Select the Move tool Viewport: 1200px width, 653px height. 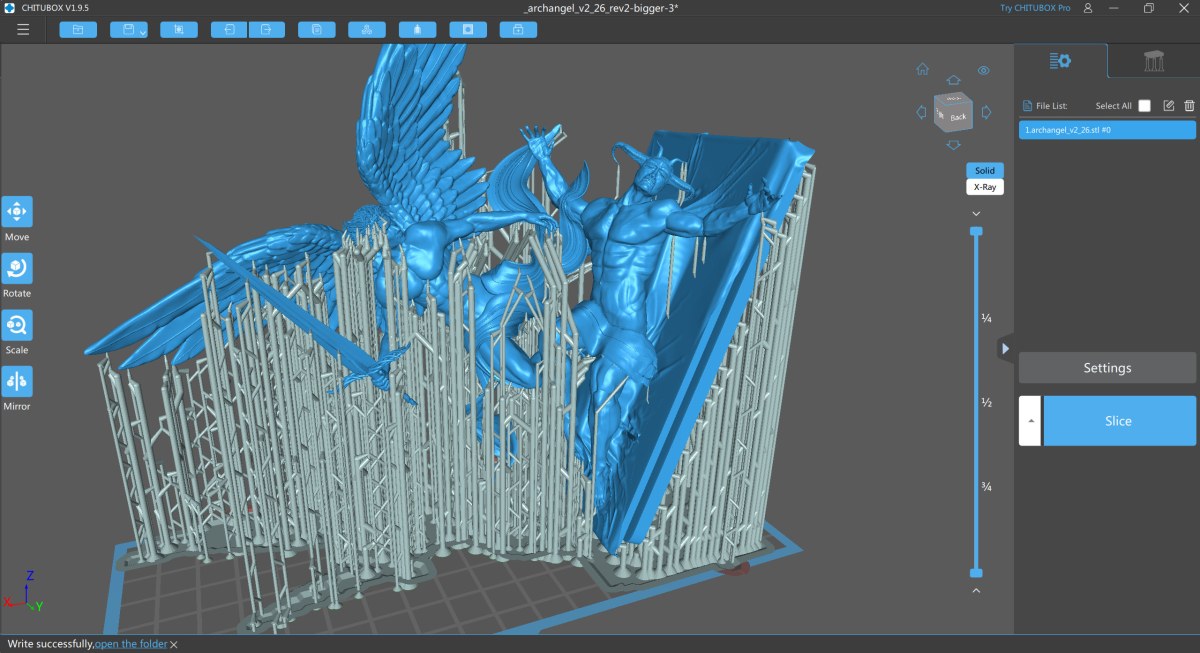pyautogui.click(x=17, y=212)
